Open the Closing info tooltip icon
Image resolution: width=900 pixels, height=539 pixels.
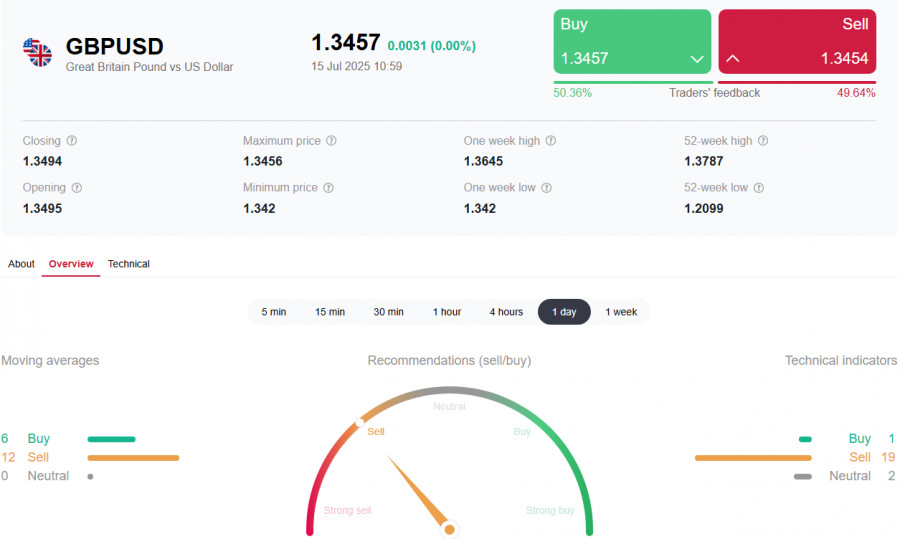point(72,141)
